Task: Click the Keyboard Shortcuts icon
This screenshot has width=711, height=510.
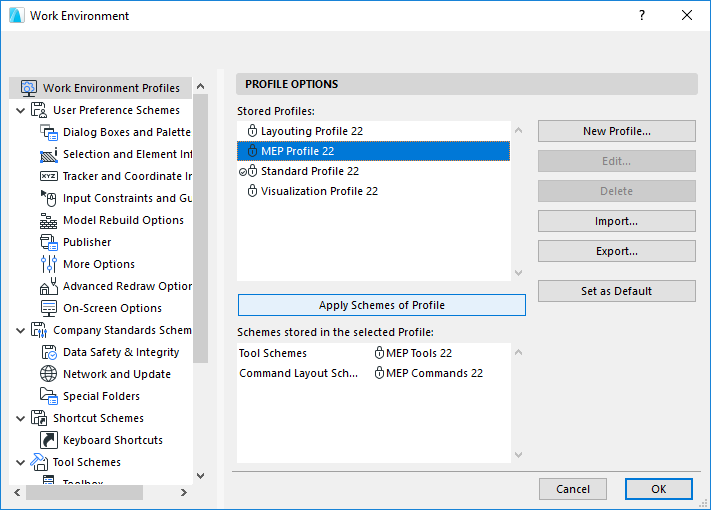Action: click(49, 440)
